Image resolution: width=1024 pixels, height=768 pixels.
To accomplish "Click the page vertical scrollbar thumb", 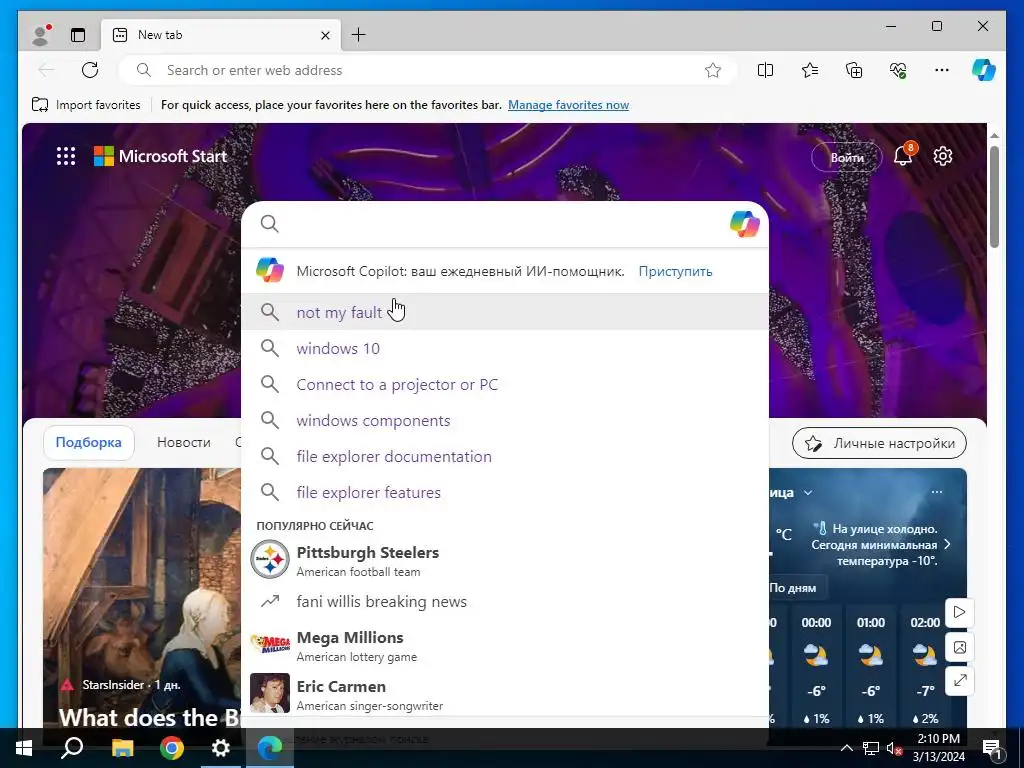I will pos(994,196).
